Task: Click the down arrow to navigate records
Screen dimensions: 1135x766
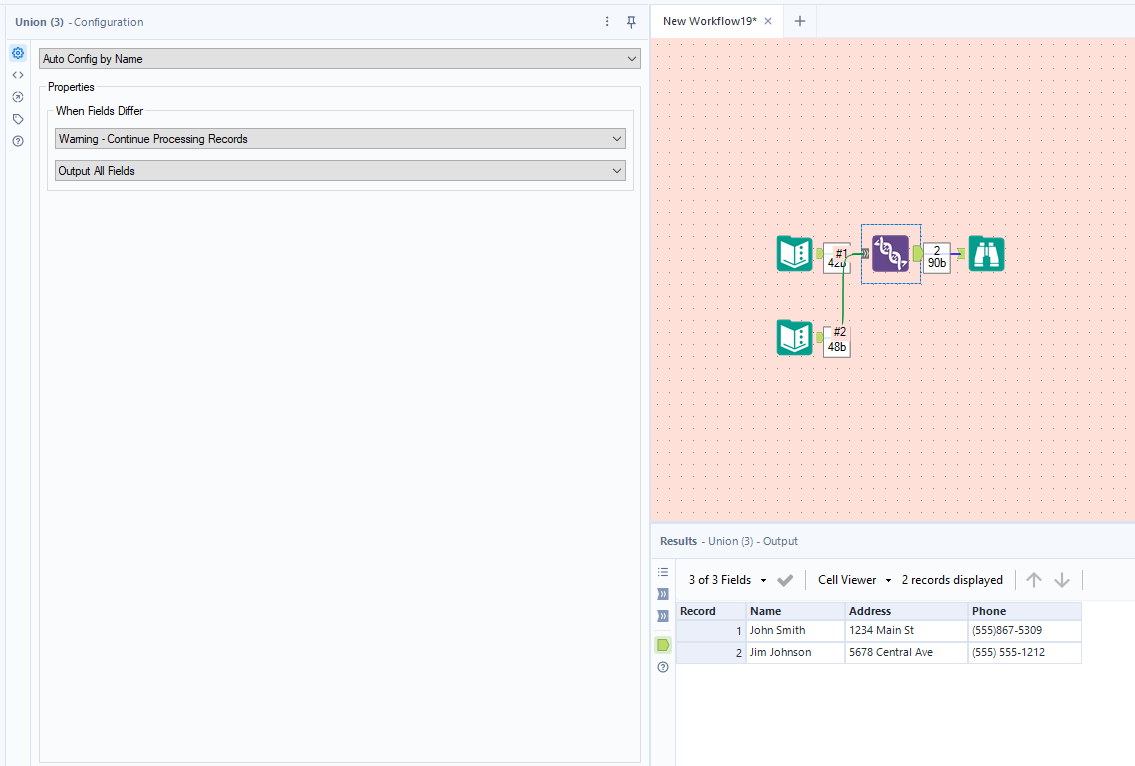Action: (x=1062, y=579)
